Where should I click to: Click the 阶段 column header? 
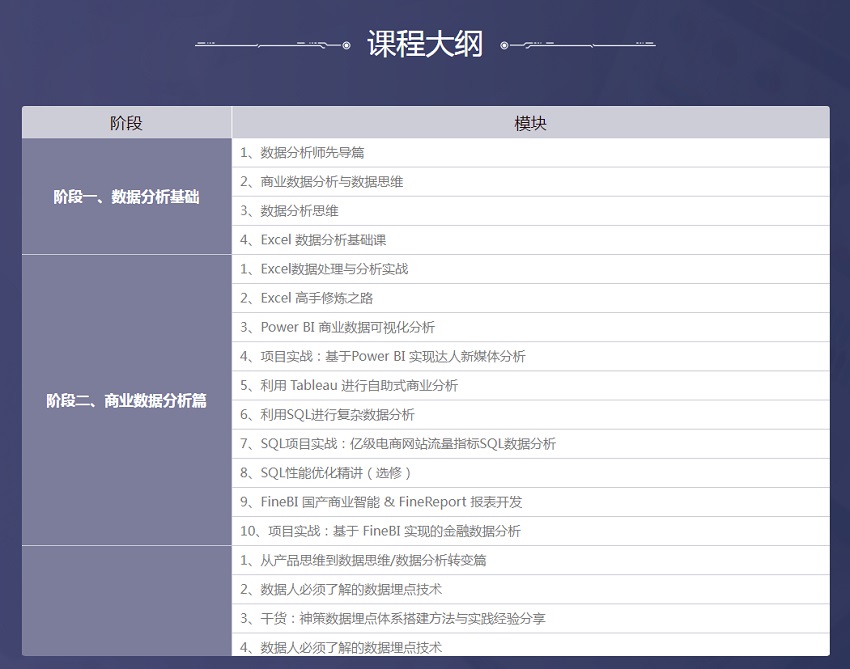pyautogui.click(x=126, y=123)
